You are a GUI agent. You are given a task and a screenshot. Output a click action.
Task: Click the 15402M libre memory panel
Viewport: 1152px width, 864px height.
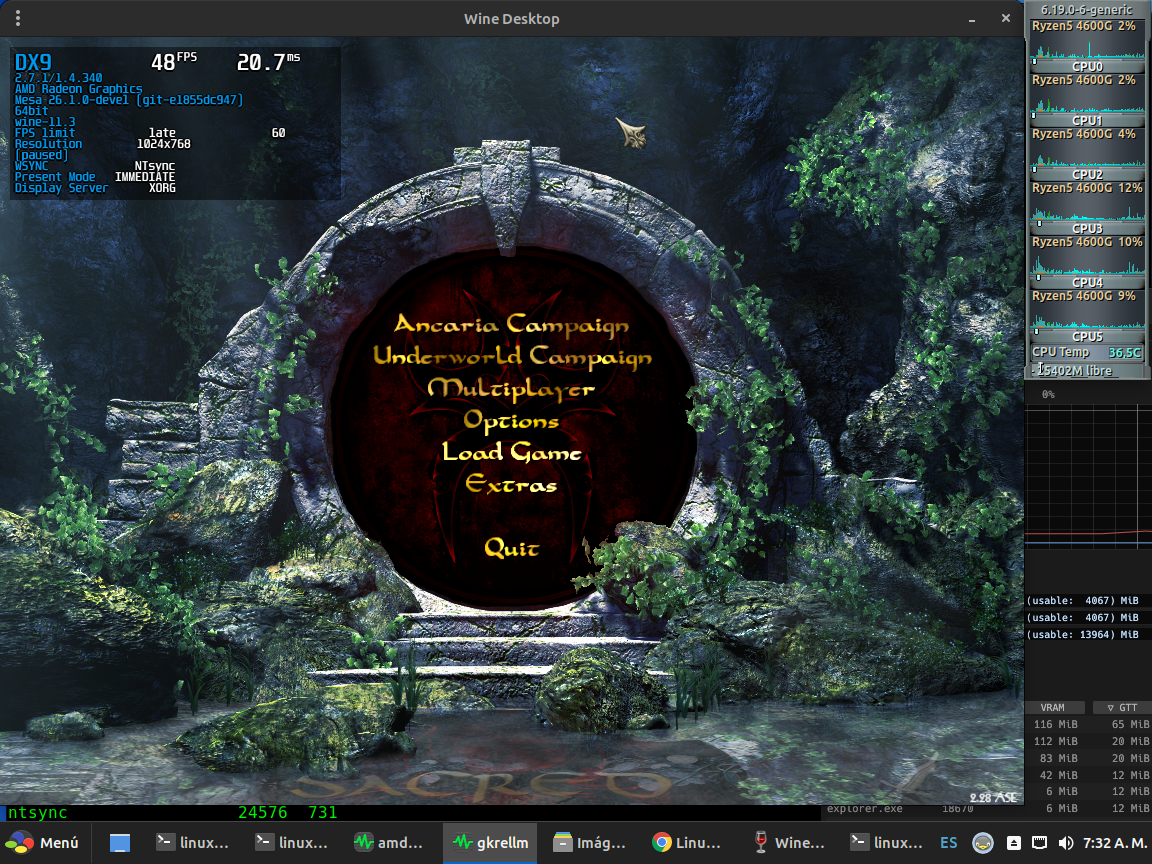tap(1087, 371)
